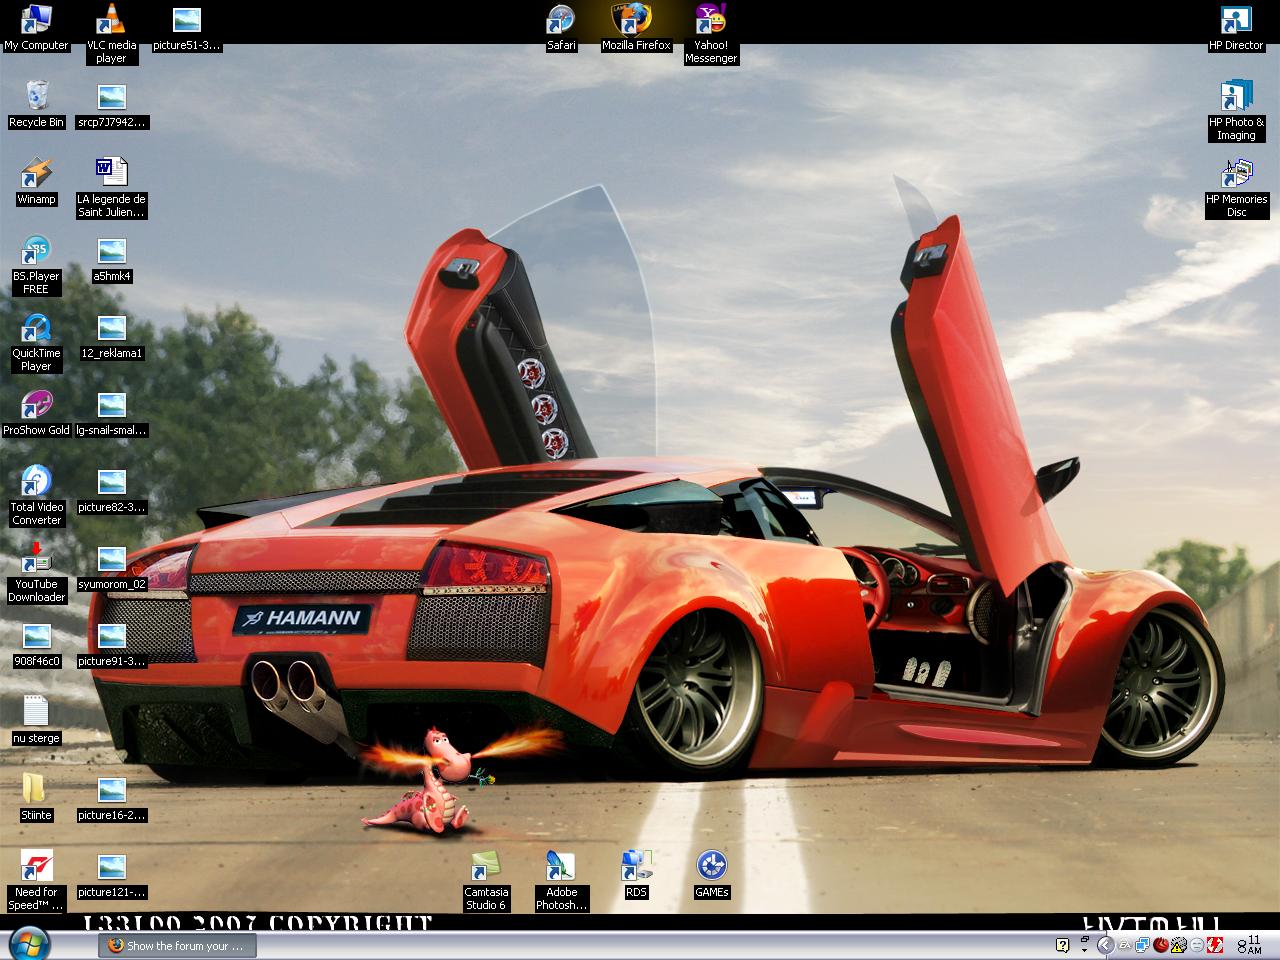Select the VLC media player shortcut
The height and width of the screenshot is (960, 1280).
coord(111,34)
